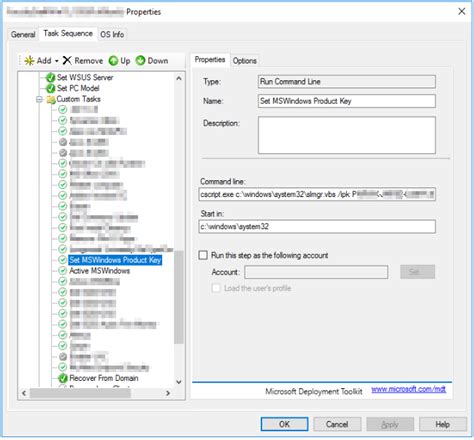Select the Properties sub-tab
This screenshot has width=474, height=440.
tap(210, 60)
